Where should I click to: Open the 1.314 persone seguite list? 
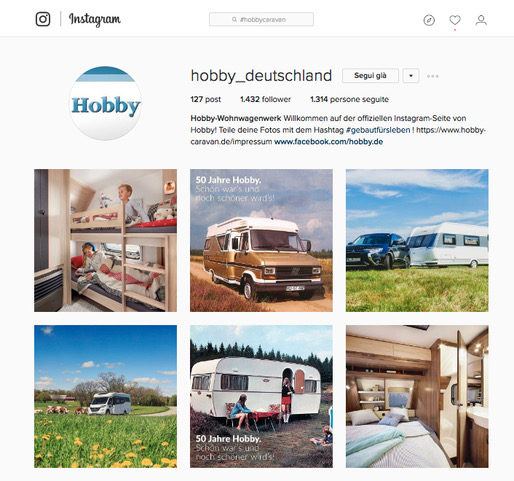pos(349,99)
